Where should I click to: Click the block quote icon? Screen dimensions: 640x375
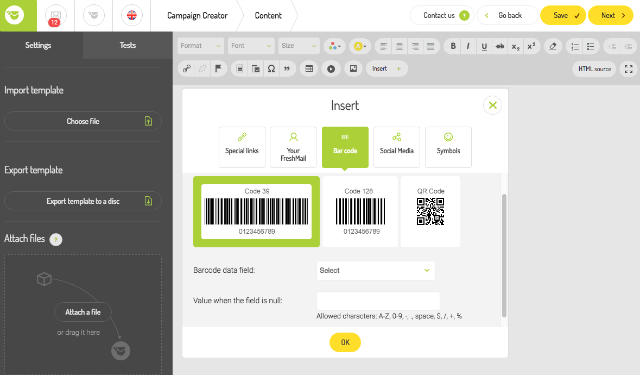pyautogui.click(x=287, y=69)
